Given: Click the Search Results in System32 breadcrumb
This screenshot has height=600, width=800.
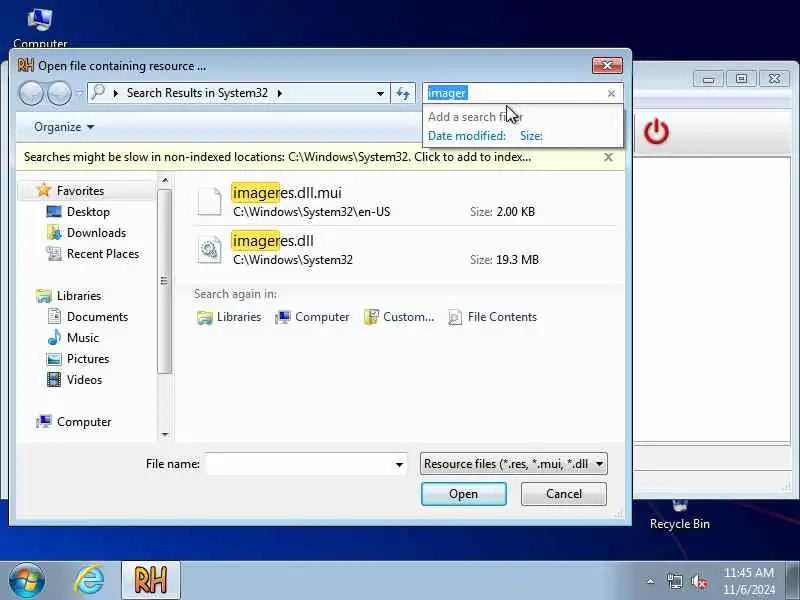Looking at the screenshot, I should [x=197, y=93].
